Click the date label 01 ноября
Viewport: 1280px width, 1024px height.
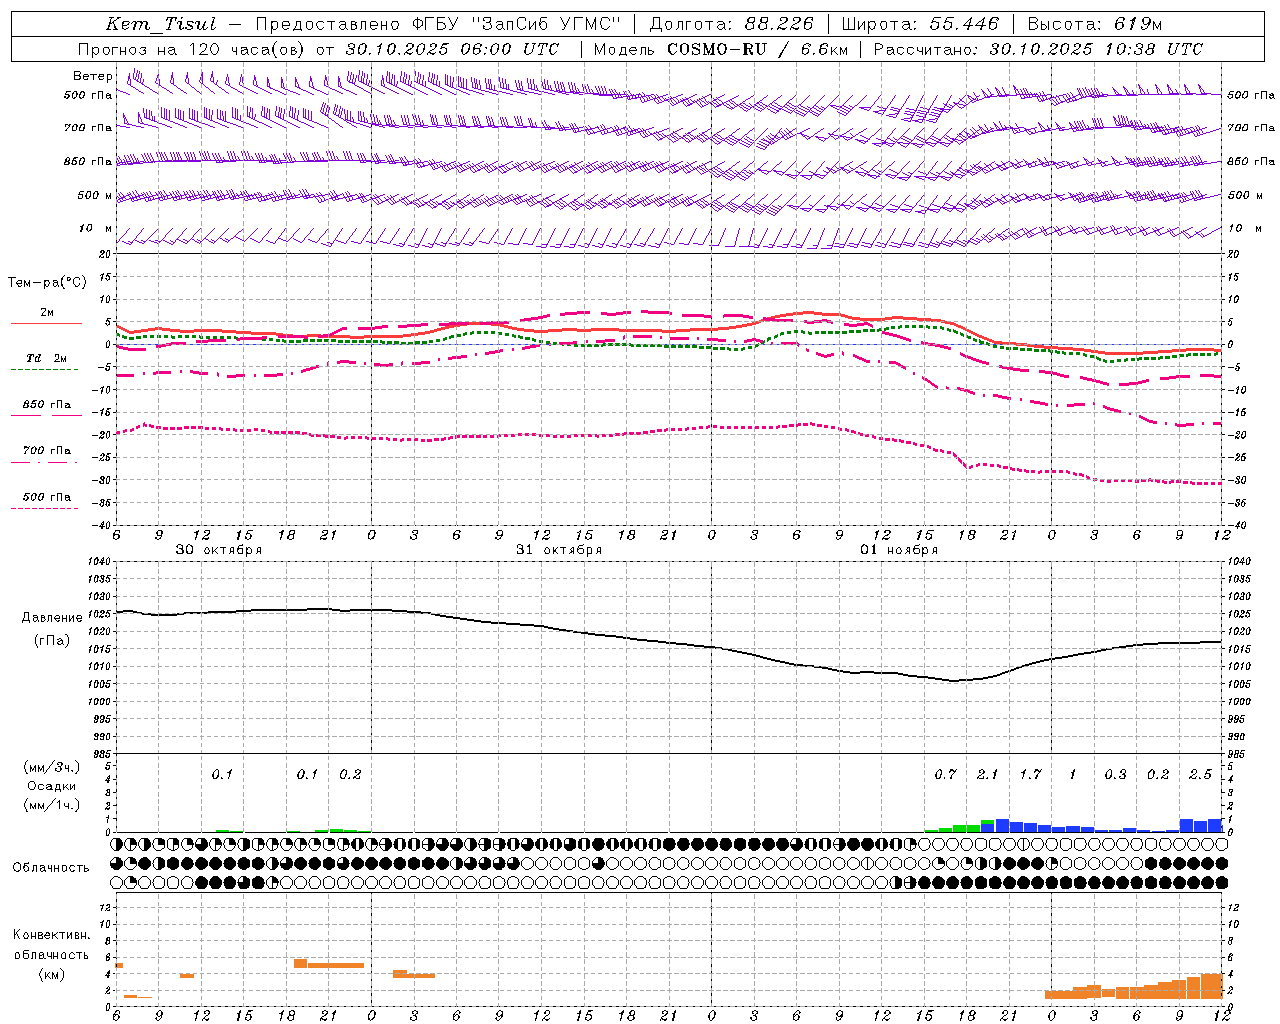[899, 549]
